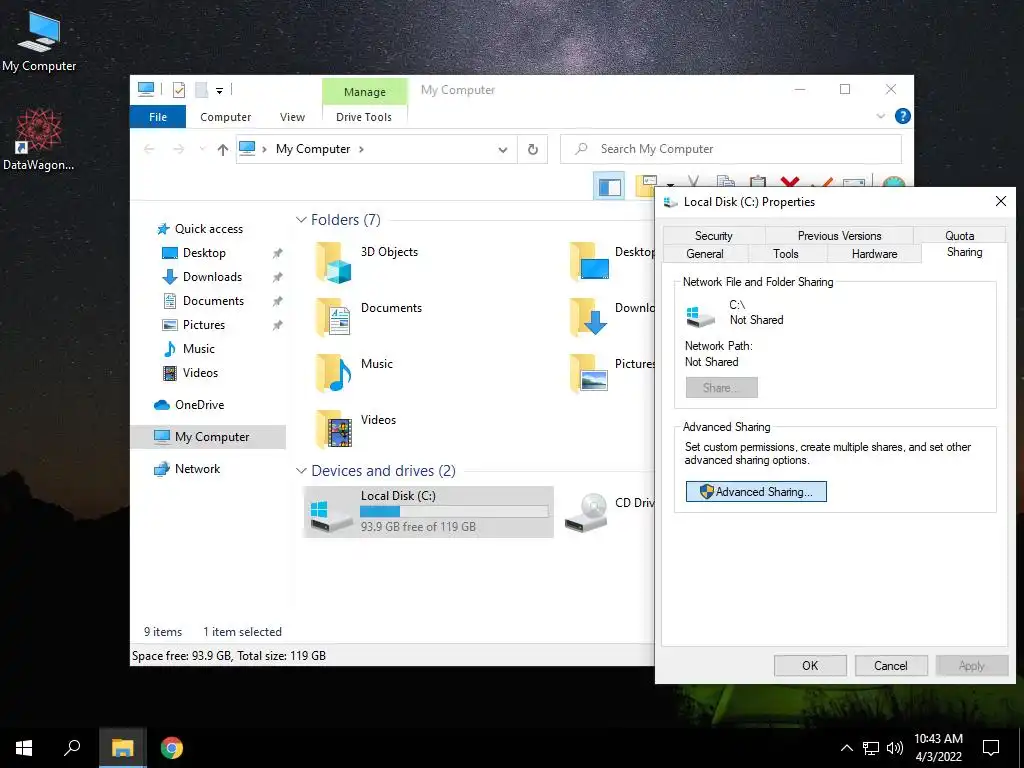Open the Drive Tools ribbon tab
The height and width of the screenshot is (768, 1024).
pos(364,117)
